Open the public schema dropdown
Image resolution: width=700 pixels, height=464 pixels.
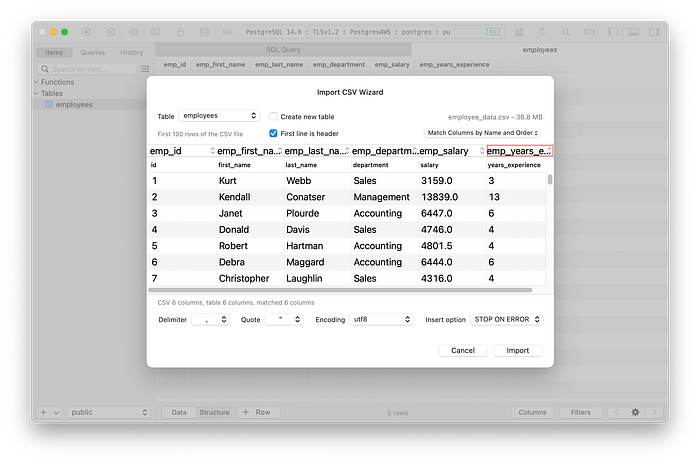(108, 412)
